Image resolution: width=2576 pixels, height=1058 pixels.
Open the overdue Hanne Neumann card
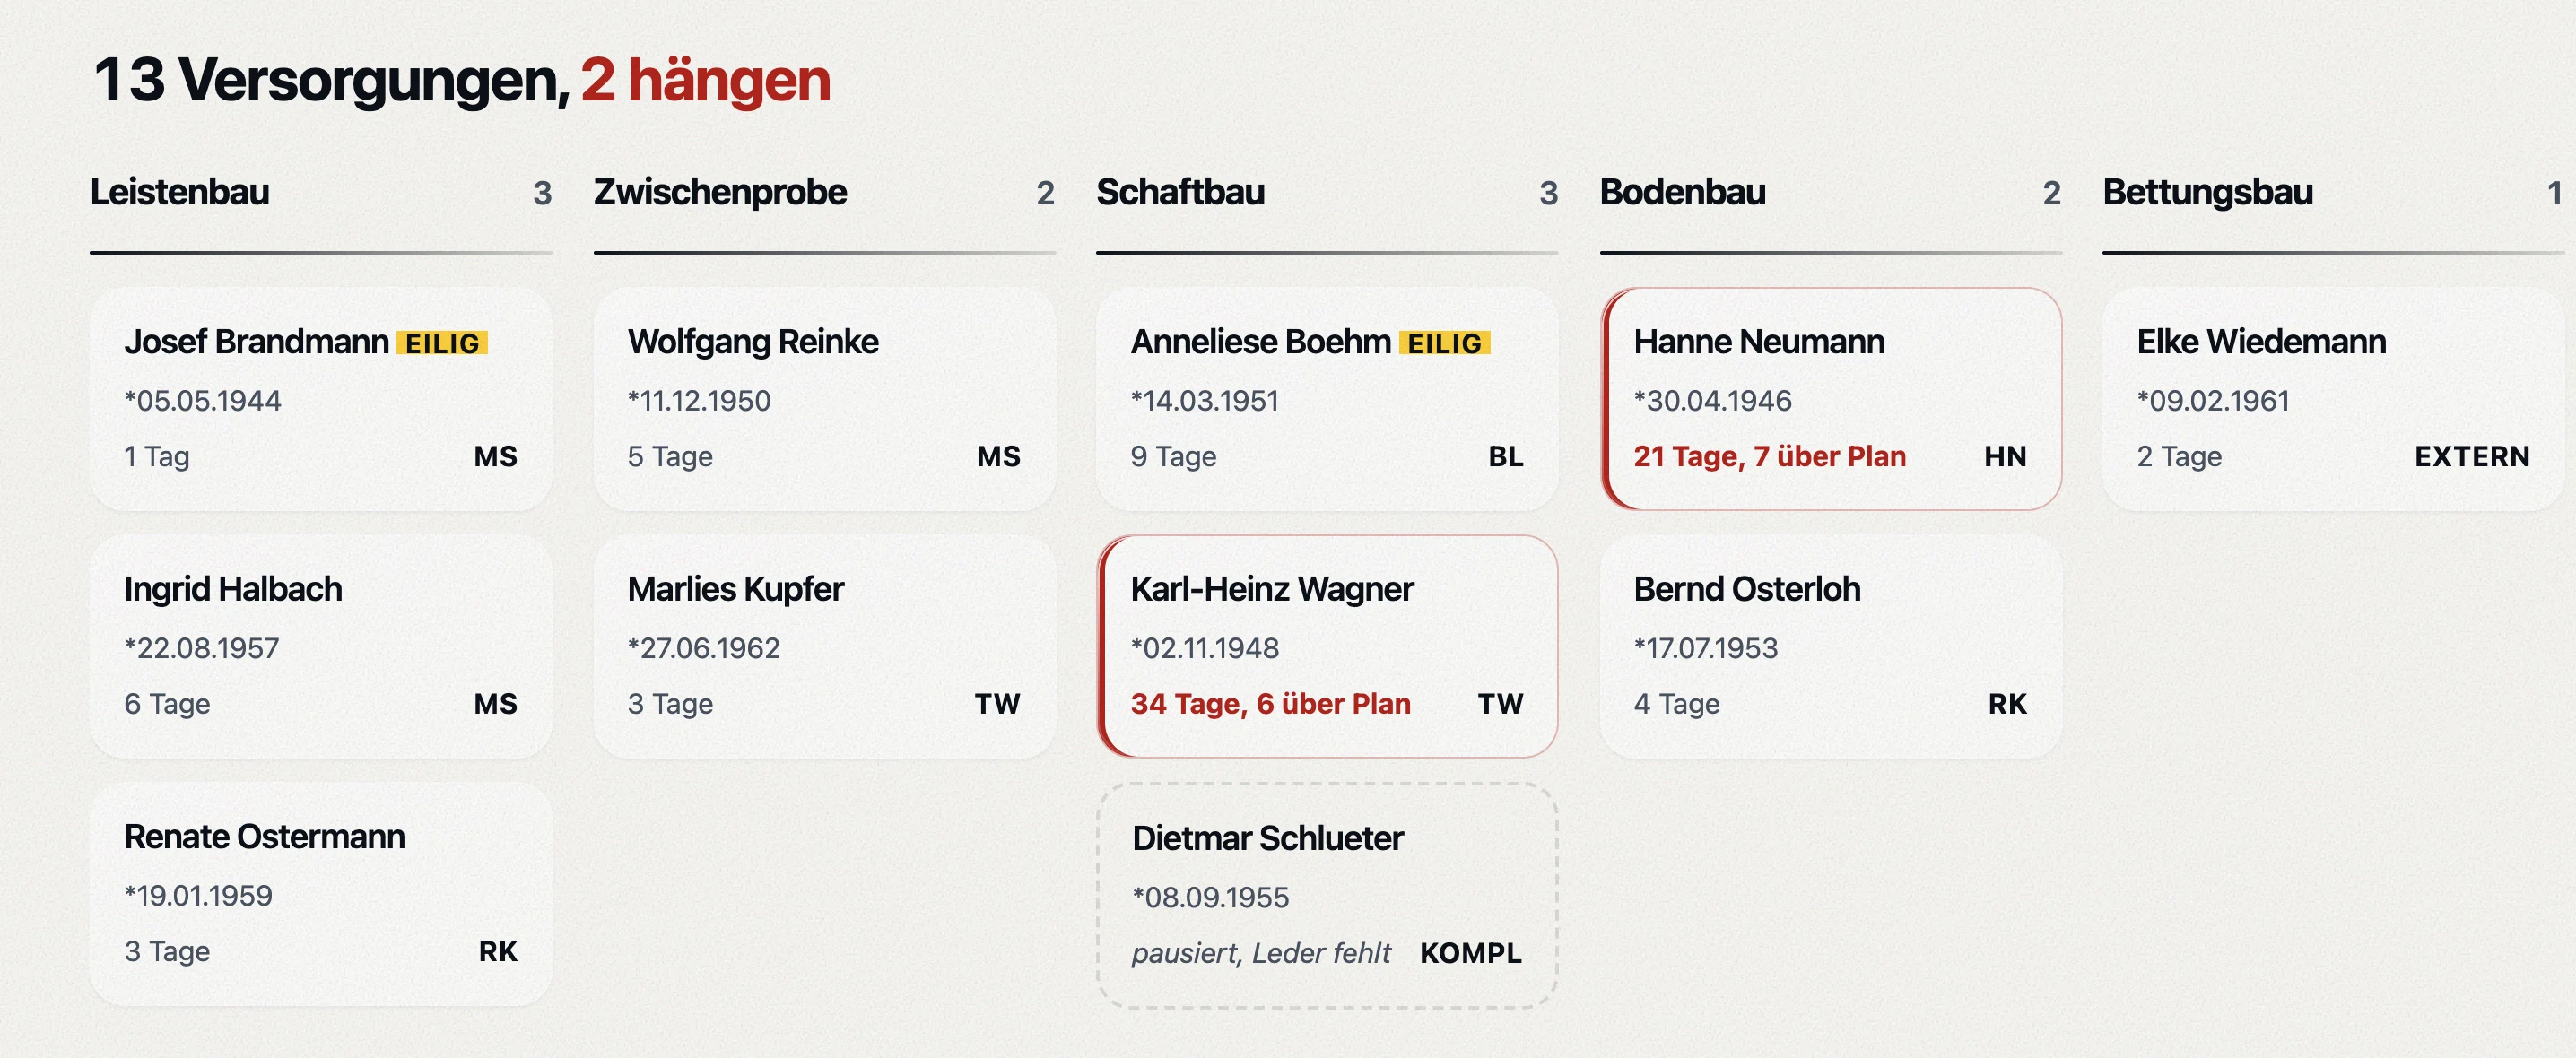click(1831, 399)
